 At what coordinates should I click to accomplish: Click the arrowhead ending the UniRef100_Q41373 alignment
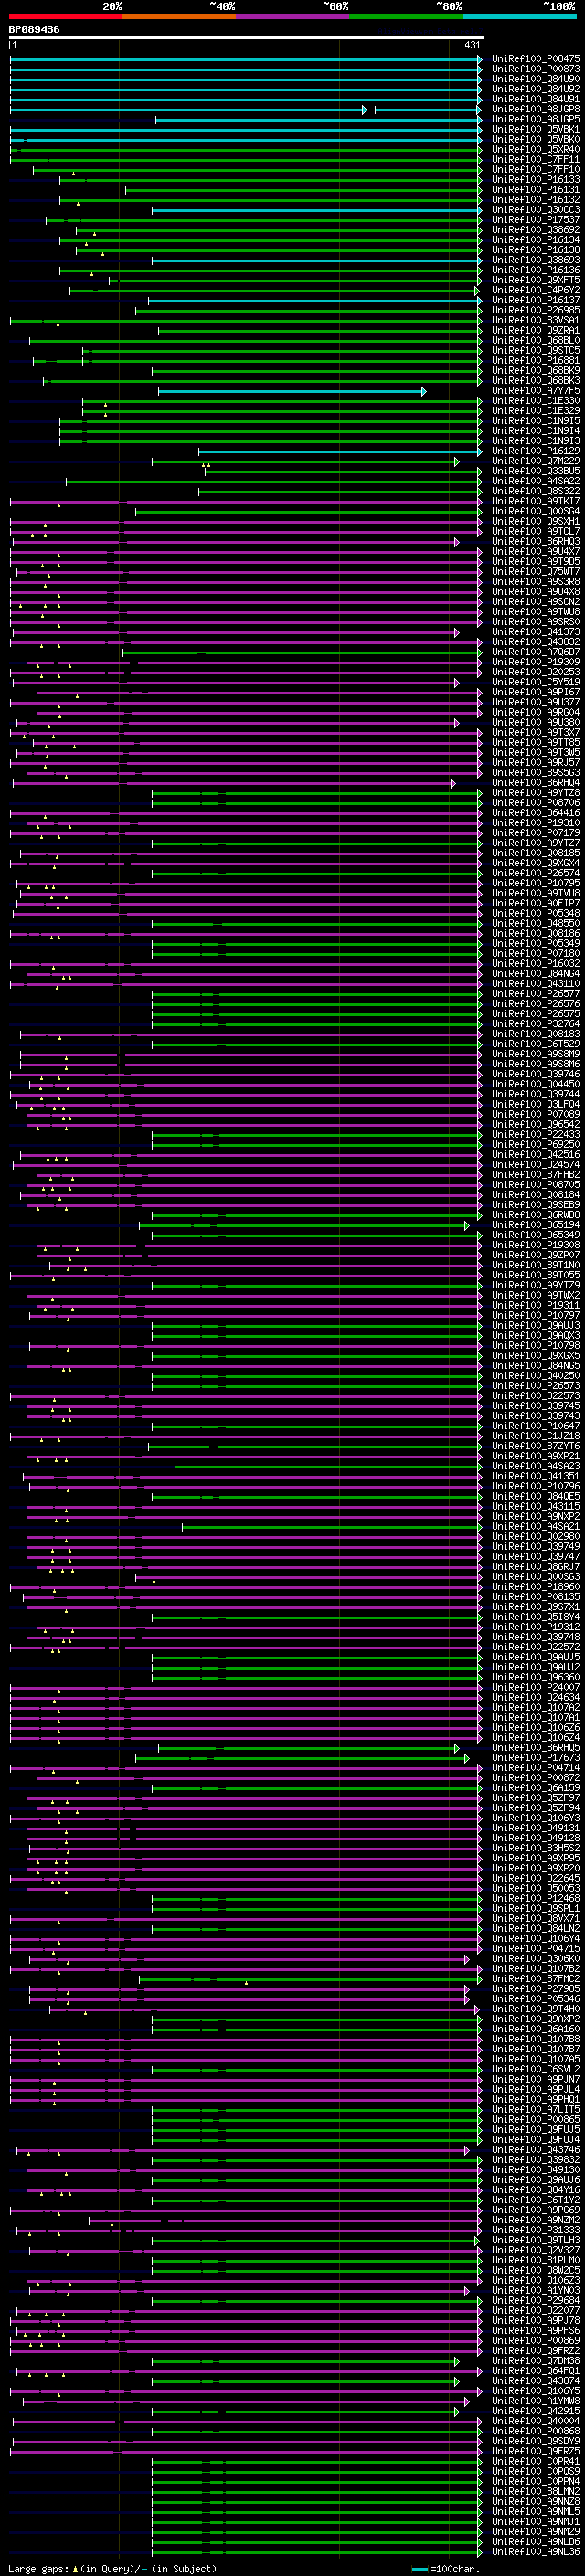[x=456, y=632]
